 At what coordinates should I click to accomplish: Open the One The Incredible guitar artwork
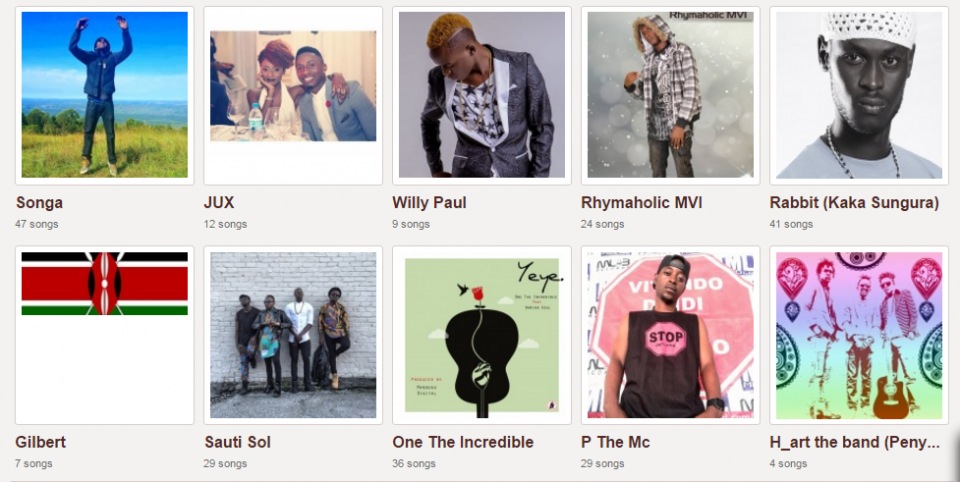tap(482, 335)
